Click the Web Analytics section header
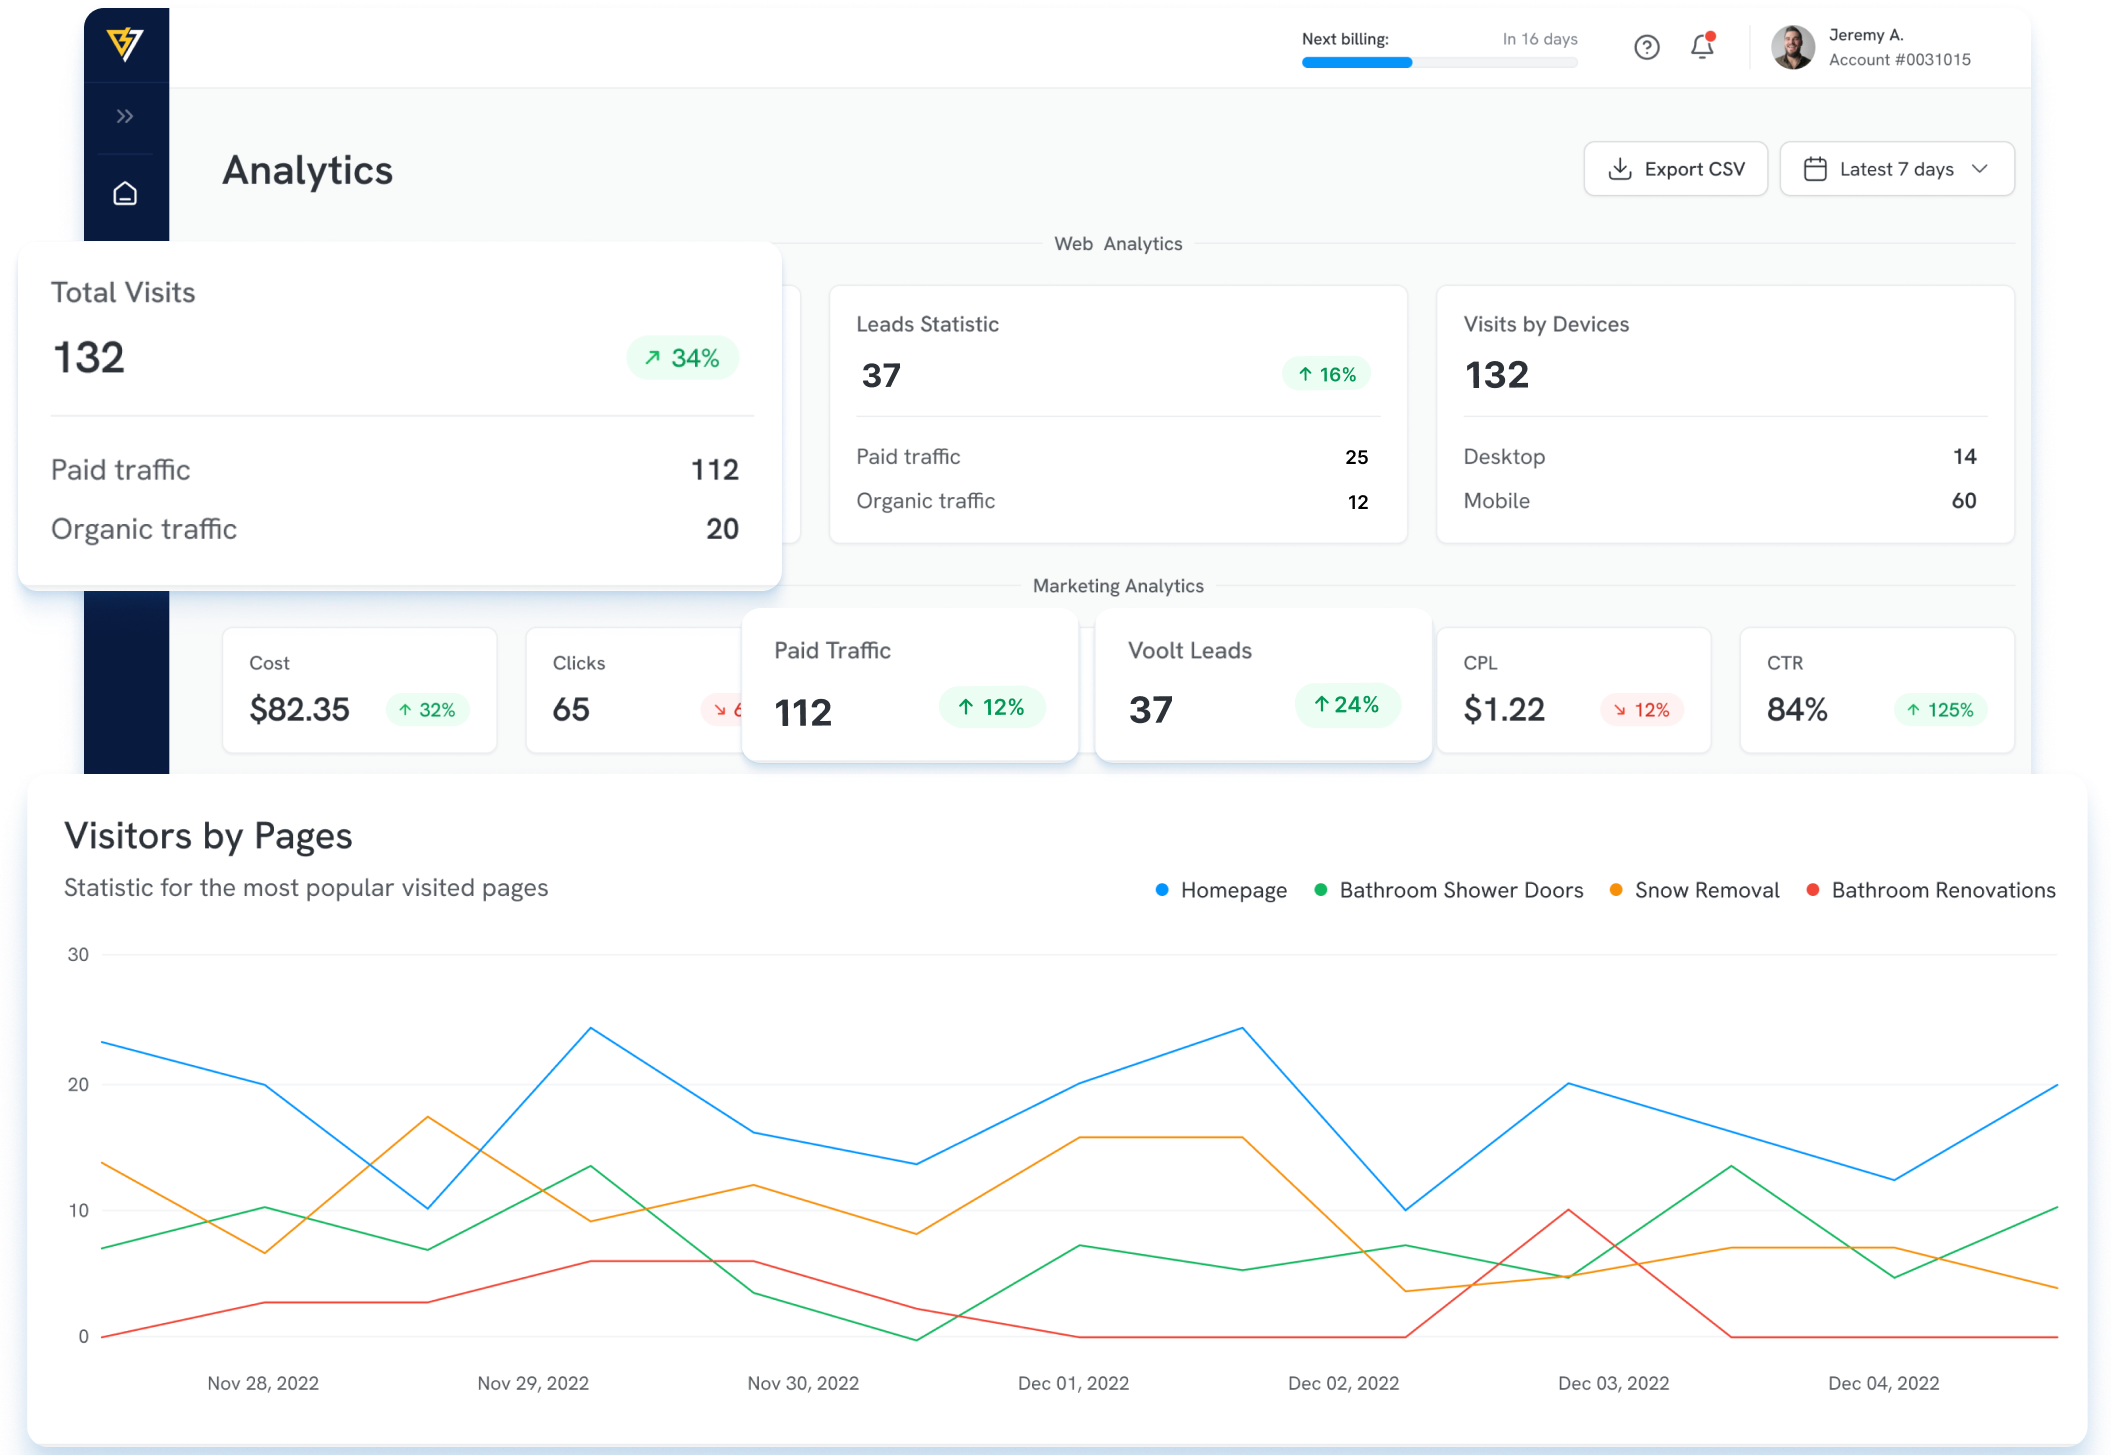Image resolution: width=2111 pixels, height=1455 pixels. pos(1116,244)
